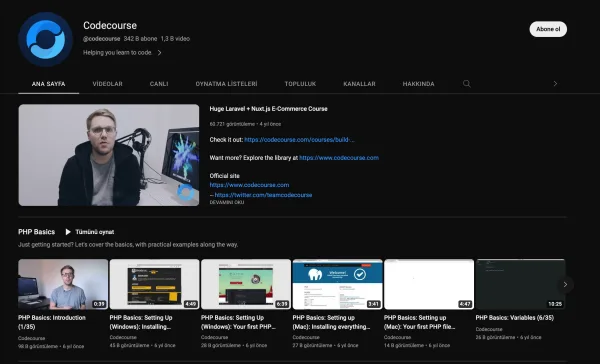Click the '1,3 B video' count text
Viewport: 600px width, 364px height.
click(x=175, y=39)
